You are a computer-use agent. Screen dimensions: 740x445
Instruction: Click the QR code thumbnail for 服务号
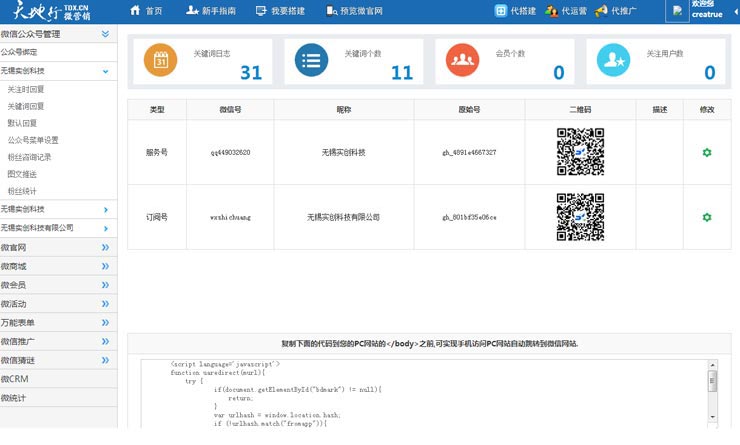(x=580, y=152)
